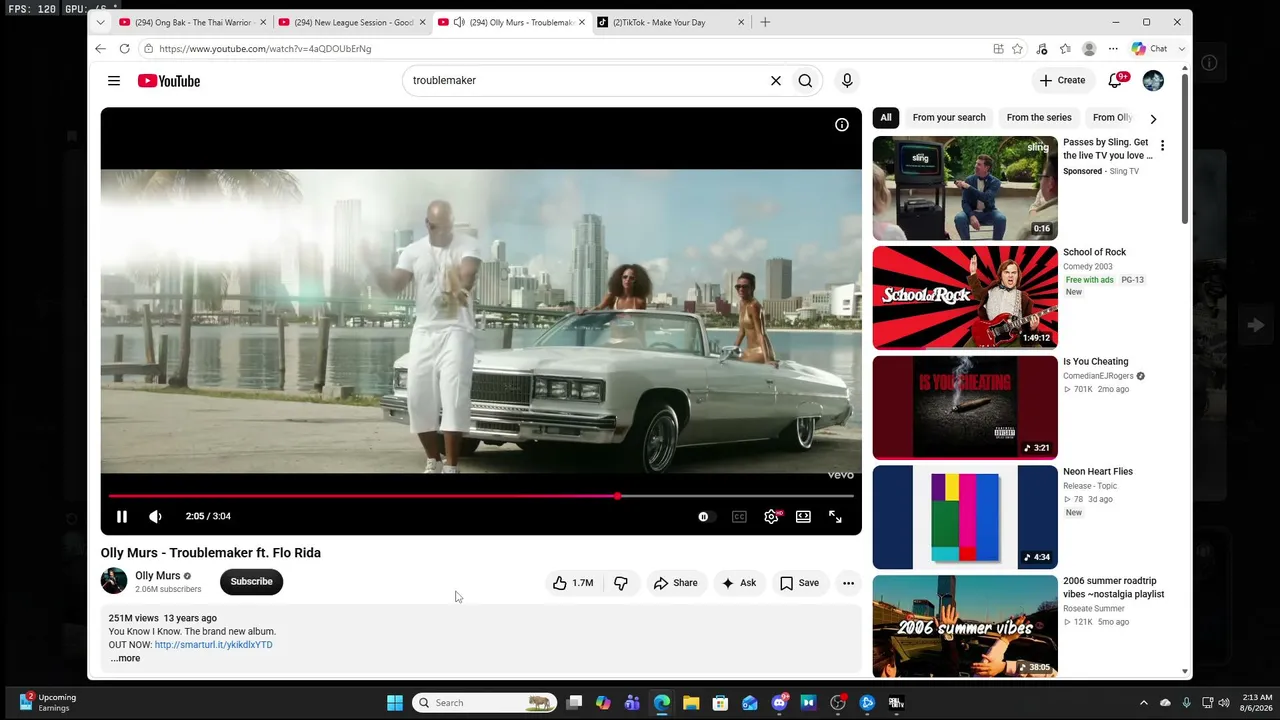
Task: Open the Is You Cheating video title
Action: pyautogui.click(x=1096, y=362)
